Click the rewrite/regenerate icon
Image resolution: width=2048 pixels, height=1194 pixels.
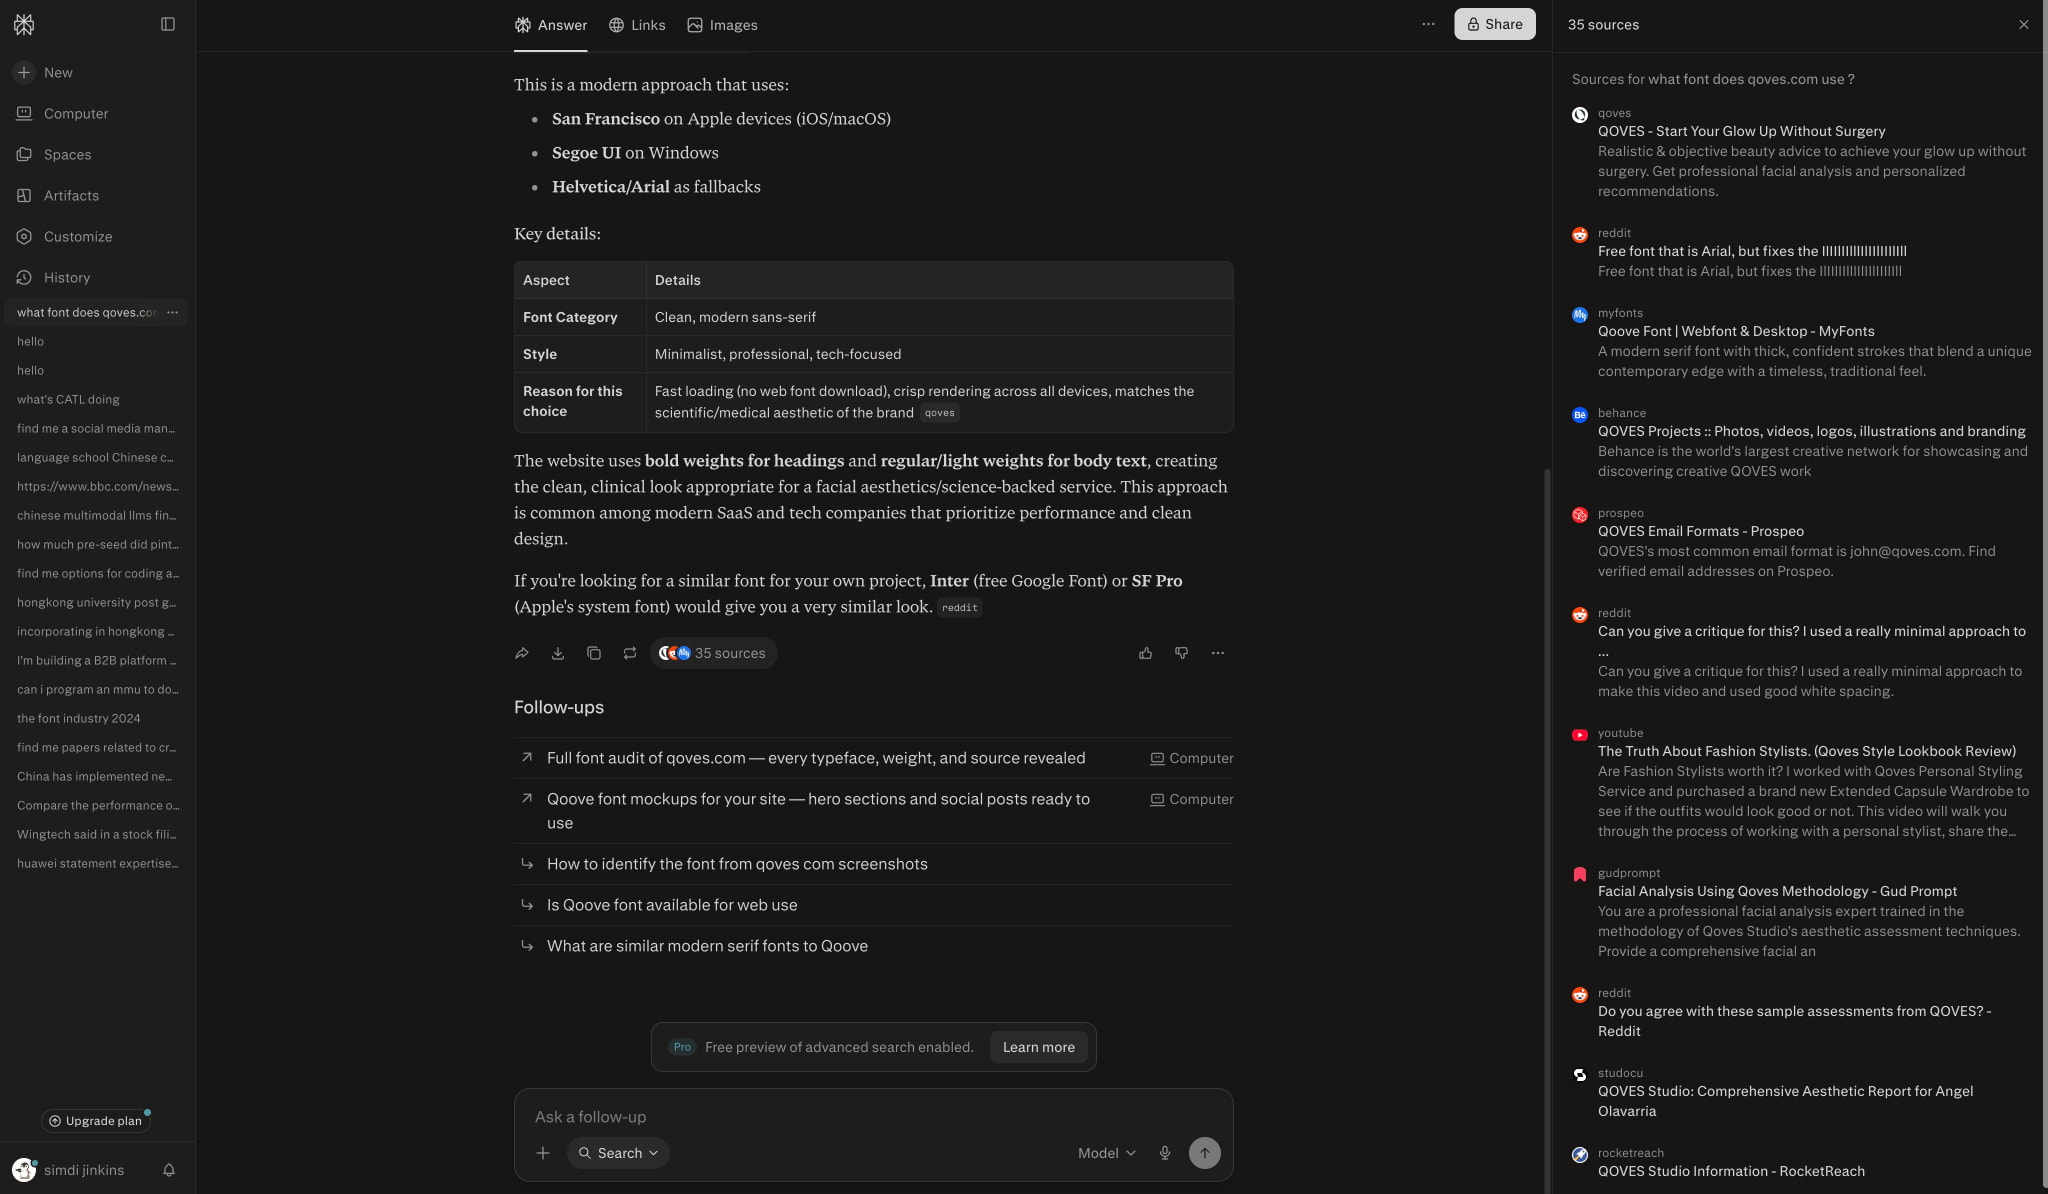point(630,654)
